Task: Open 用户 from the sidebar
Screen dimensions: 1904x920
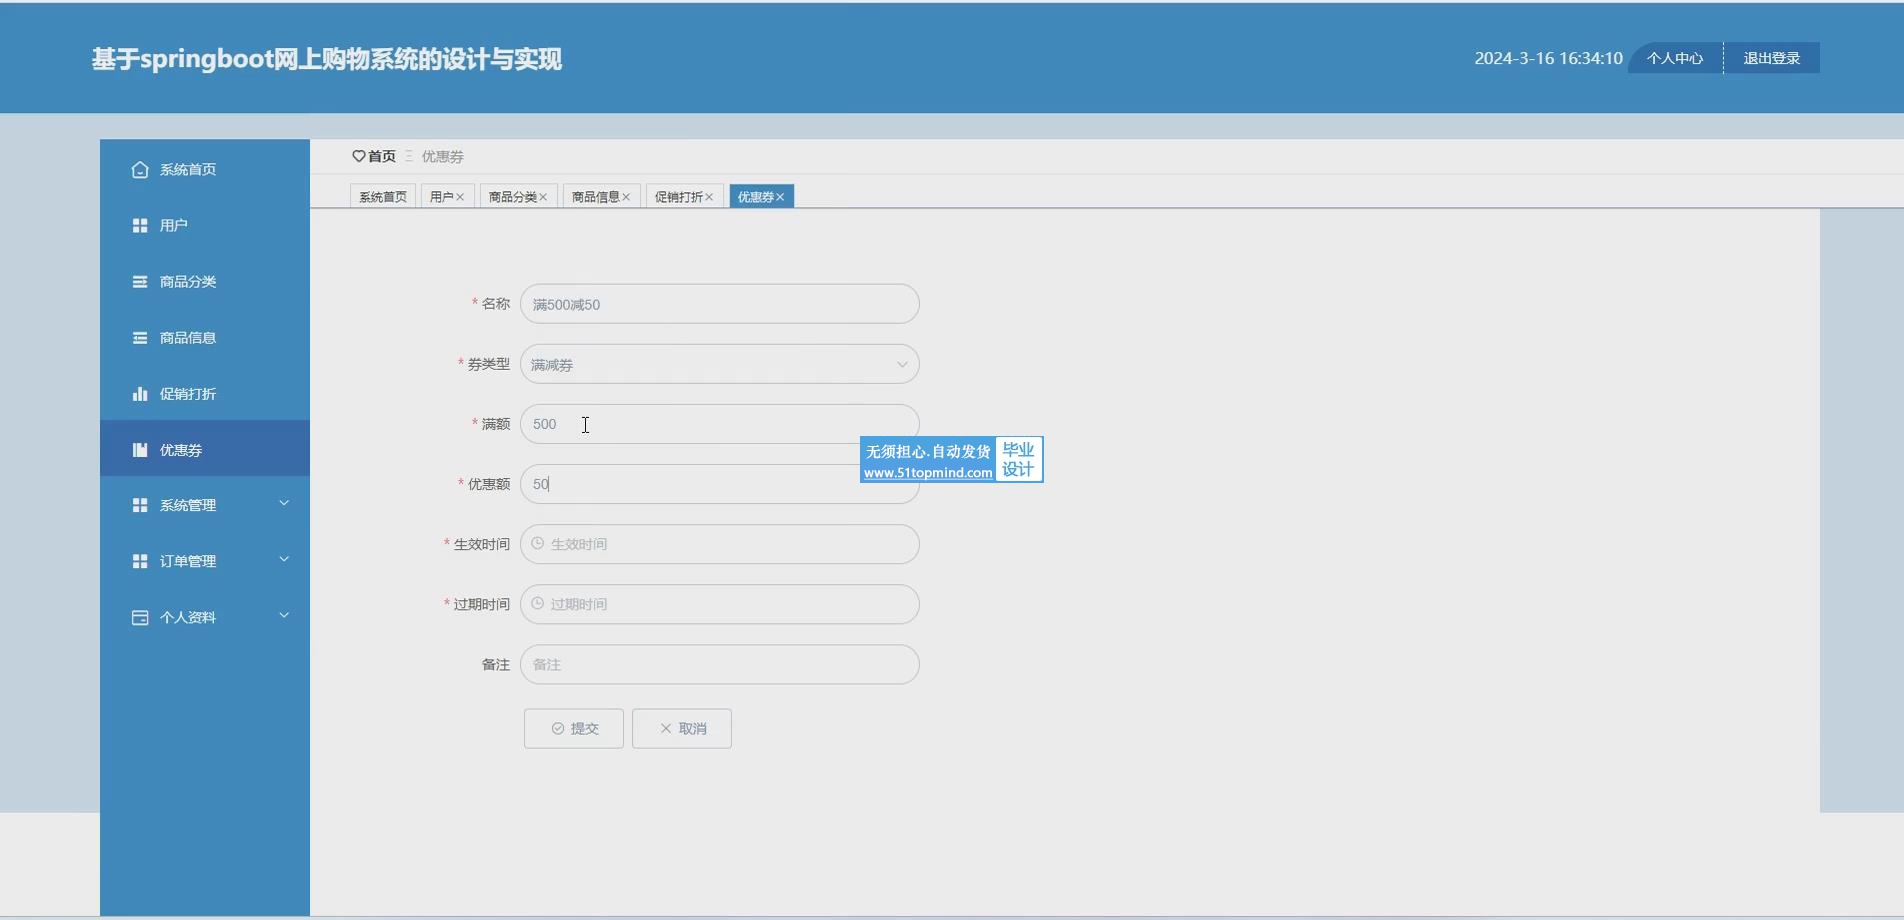Action: click(205, 226)
